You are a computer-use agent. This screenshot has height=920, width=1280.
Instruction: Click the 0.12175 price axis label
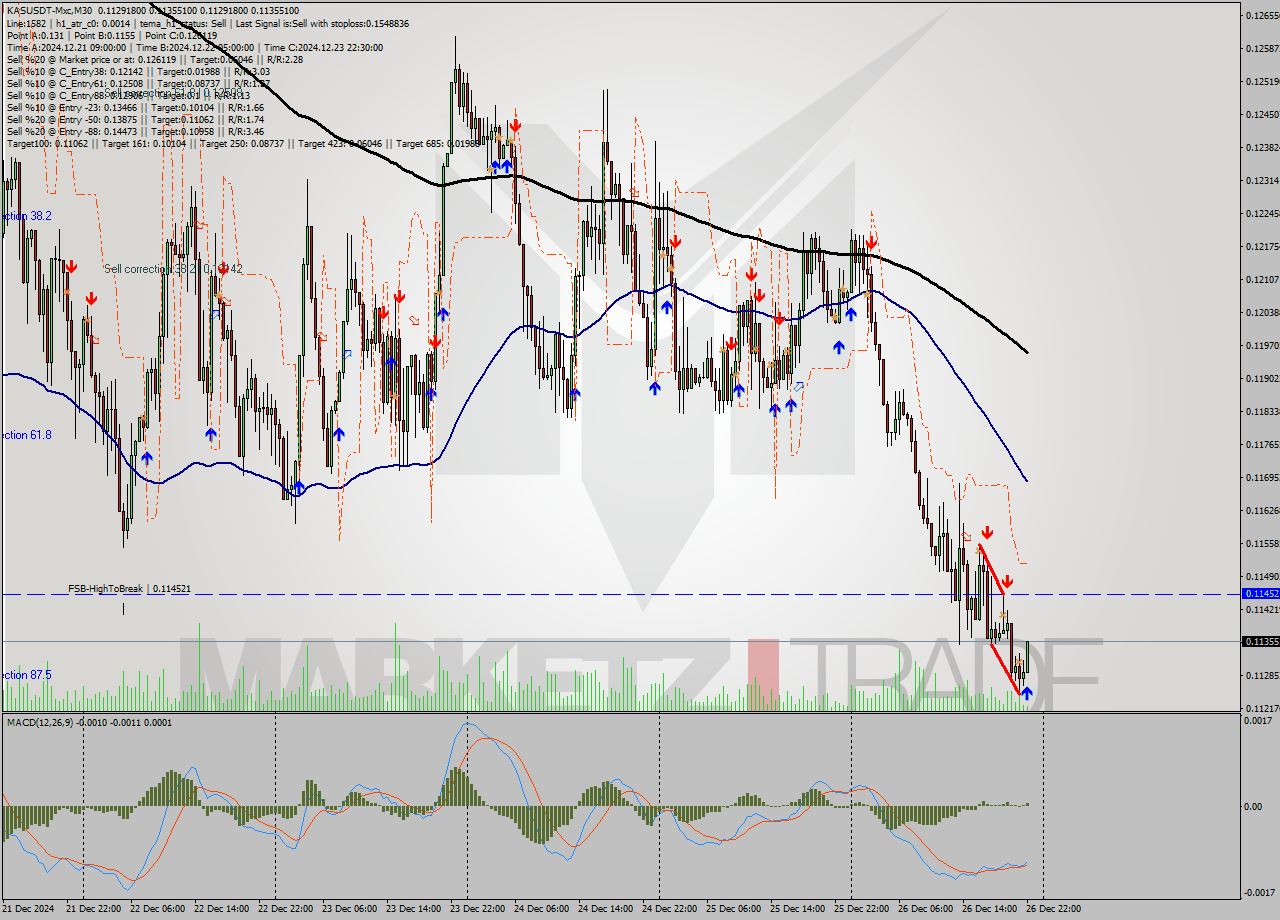[1262, 246]
